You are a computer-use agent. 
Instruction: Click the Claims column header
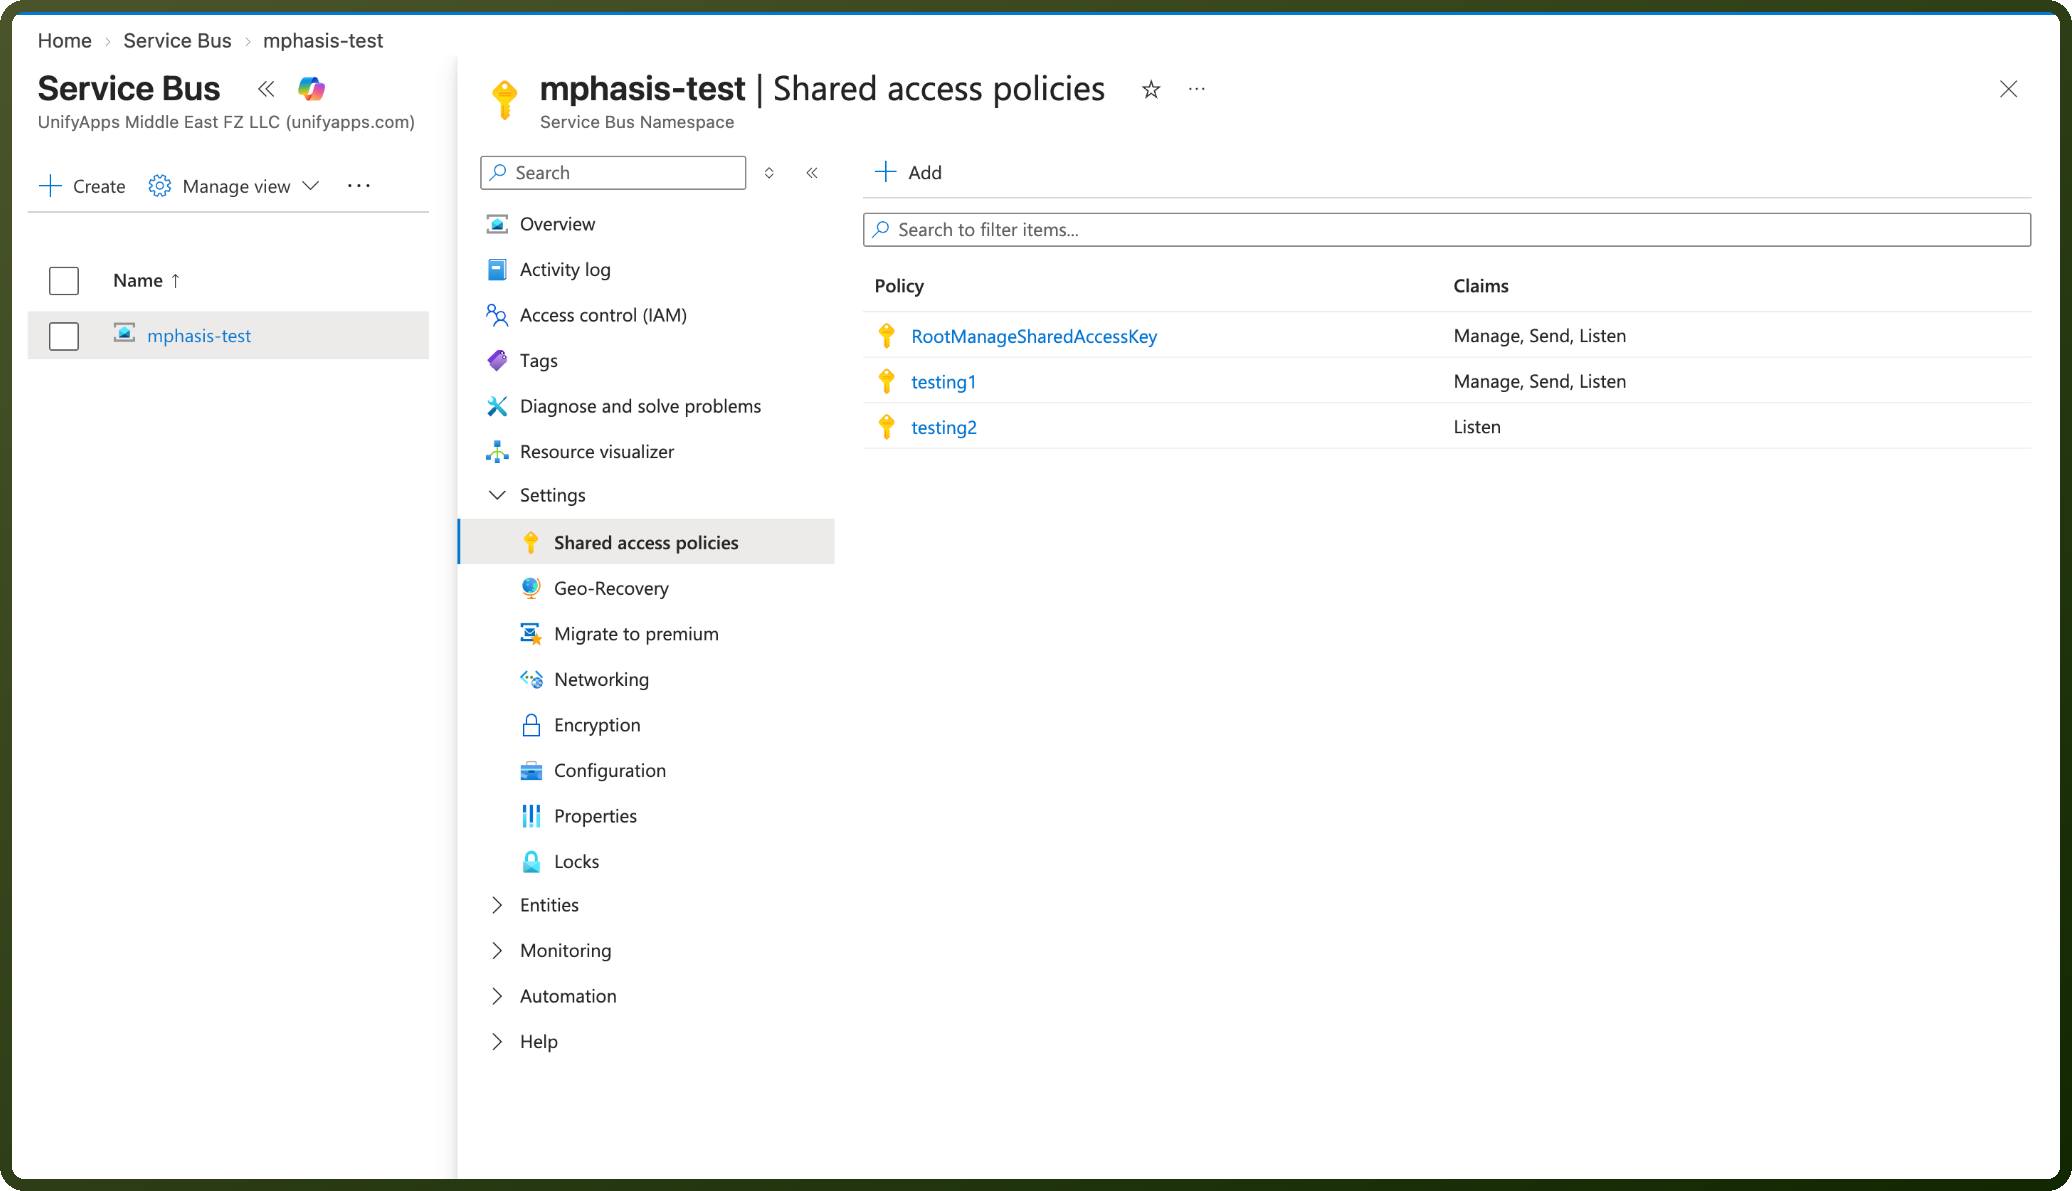point(1481,286)
